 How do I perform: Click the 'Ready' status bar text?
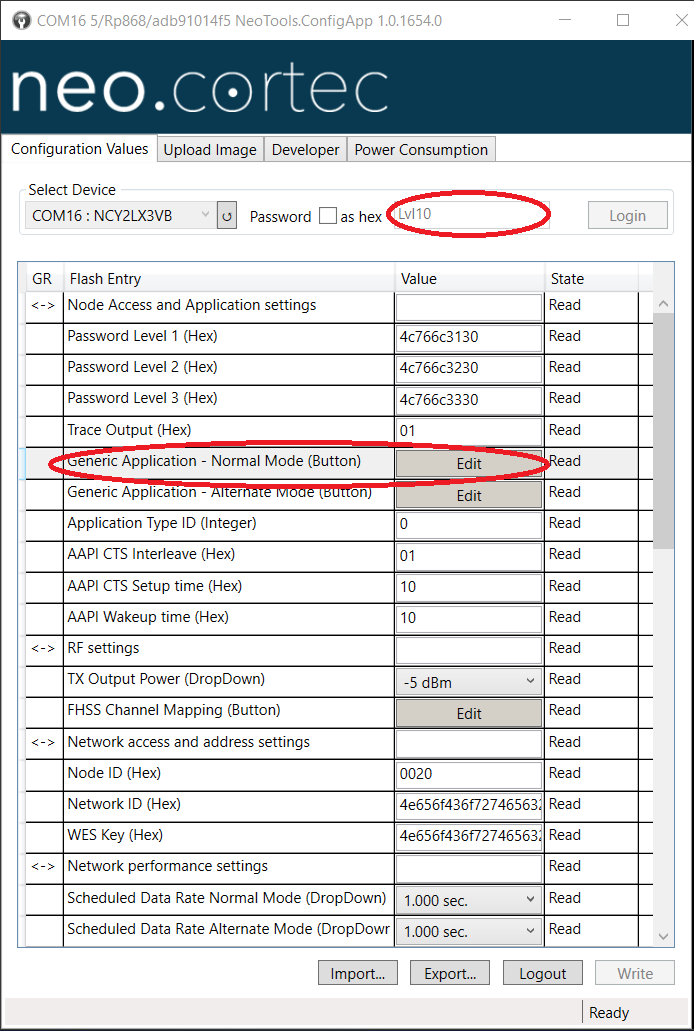point(608,1013)
